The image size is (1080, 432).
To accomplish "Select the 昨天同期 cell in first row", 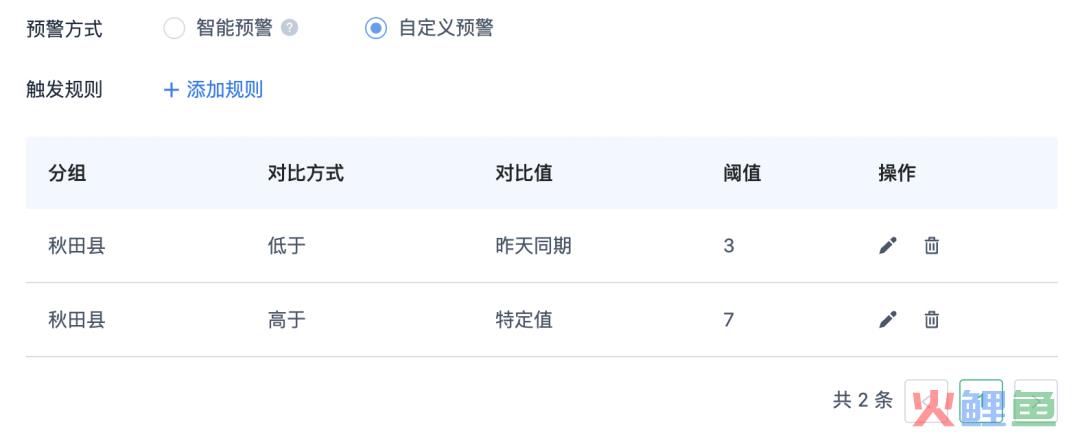I will coord(533,245).
